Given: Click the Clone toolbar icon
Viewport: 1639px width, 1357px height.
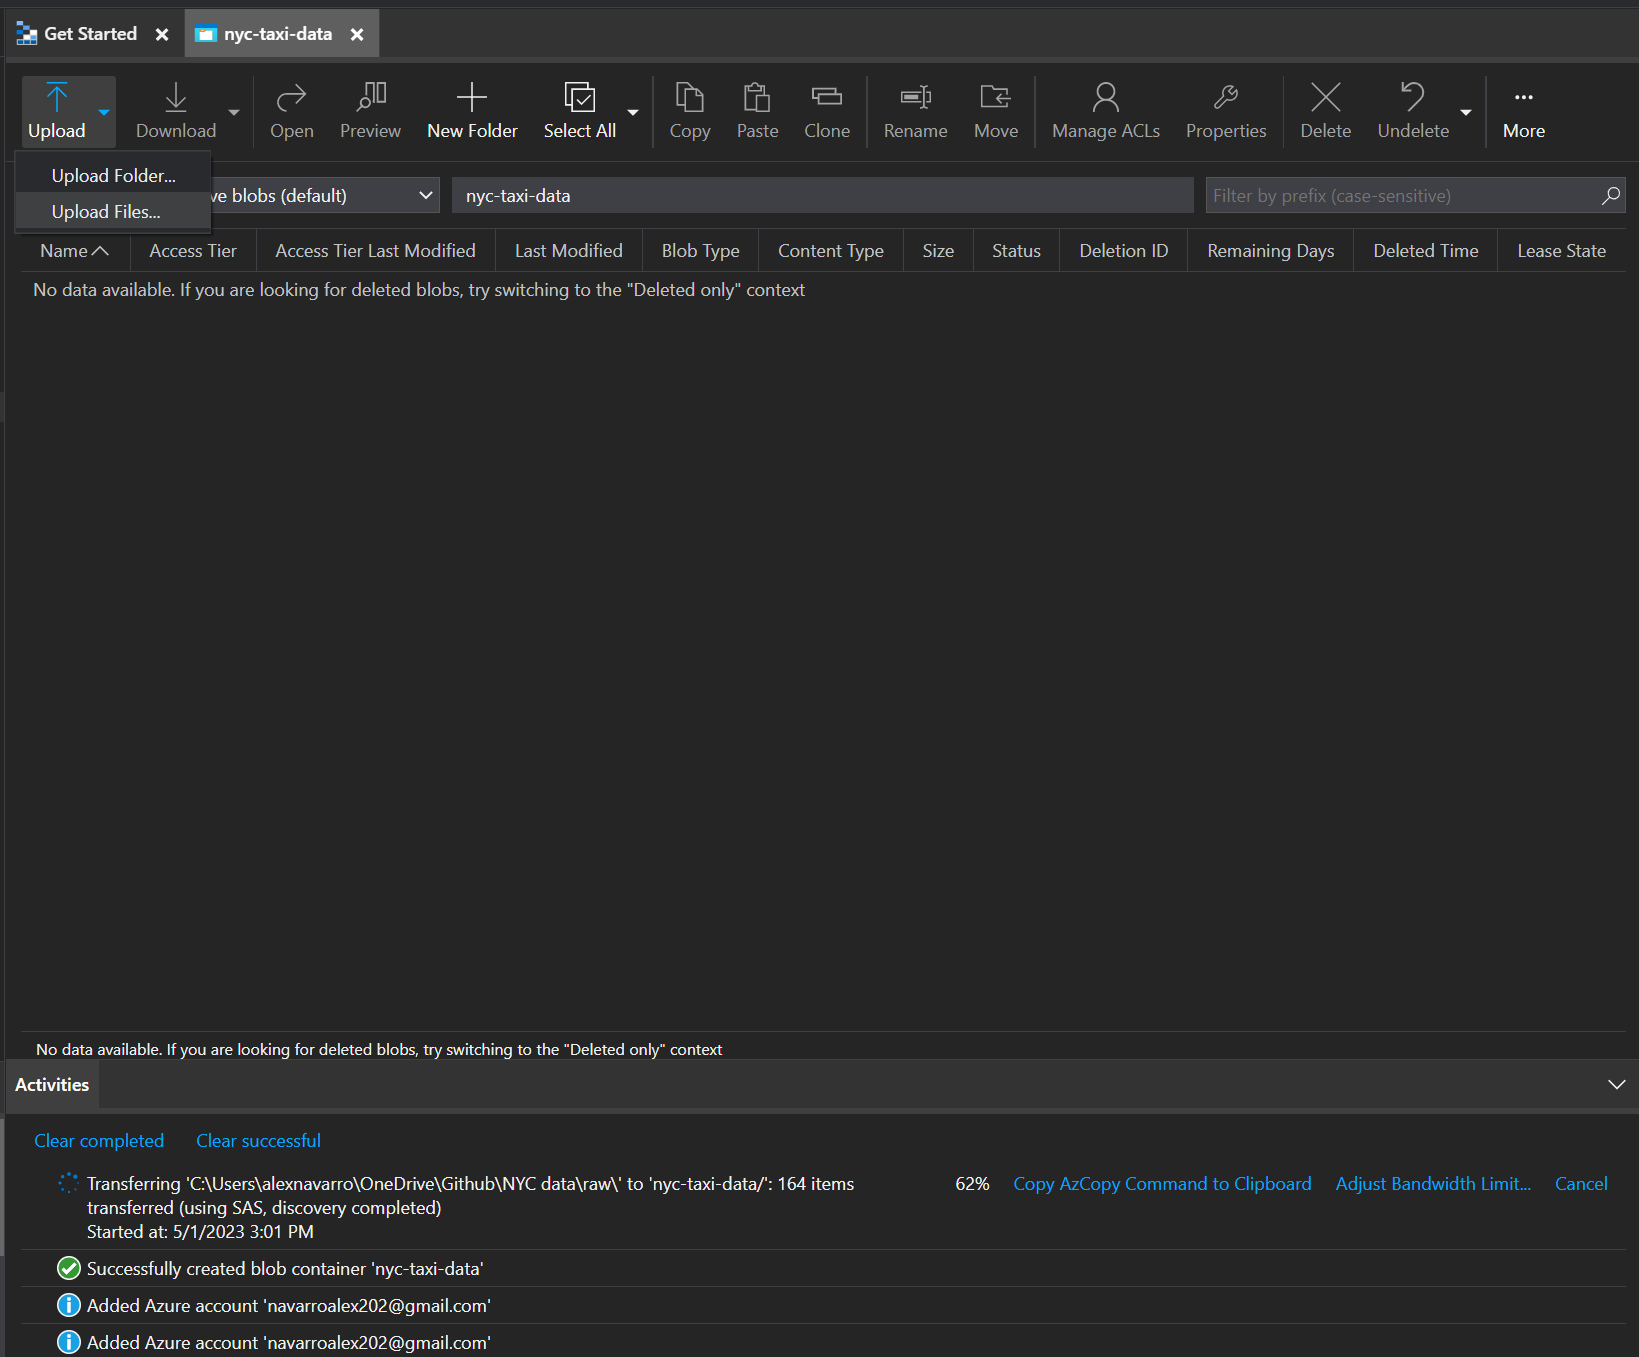Looking at the screenshot, I should tap(827, 98).
